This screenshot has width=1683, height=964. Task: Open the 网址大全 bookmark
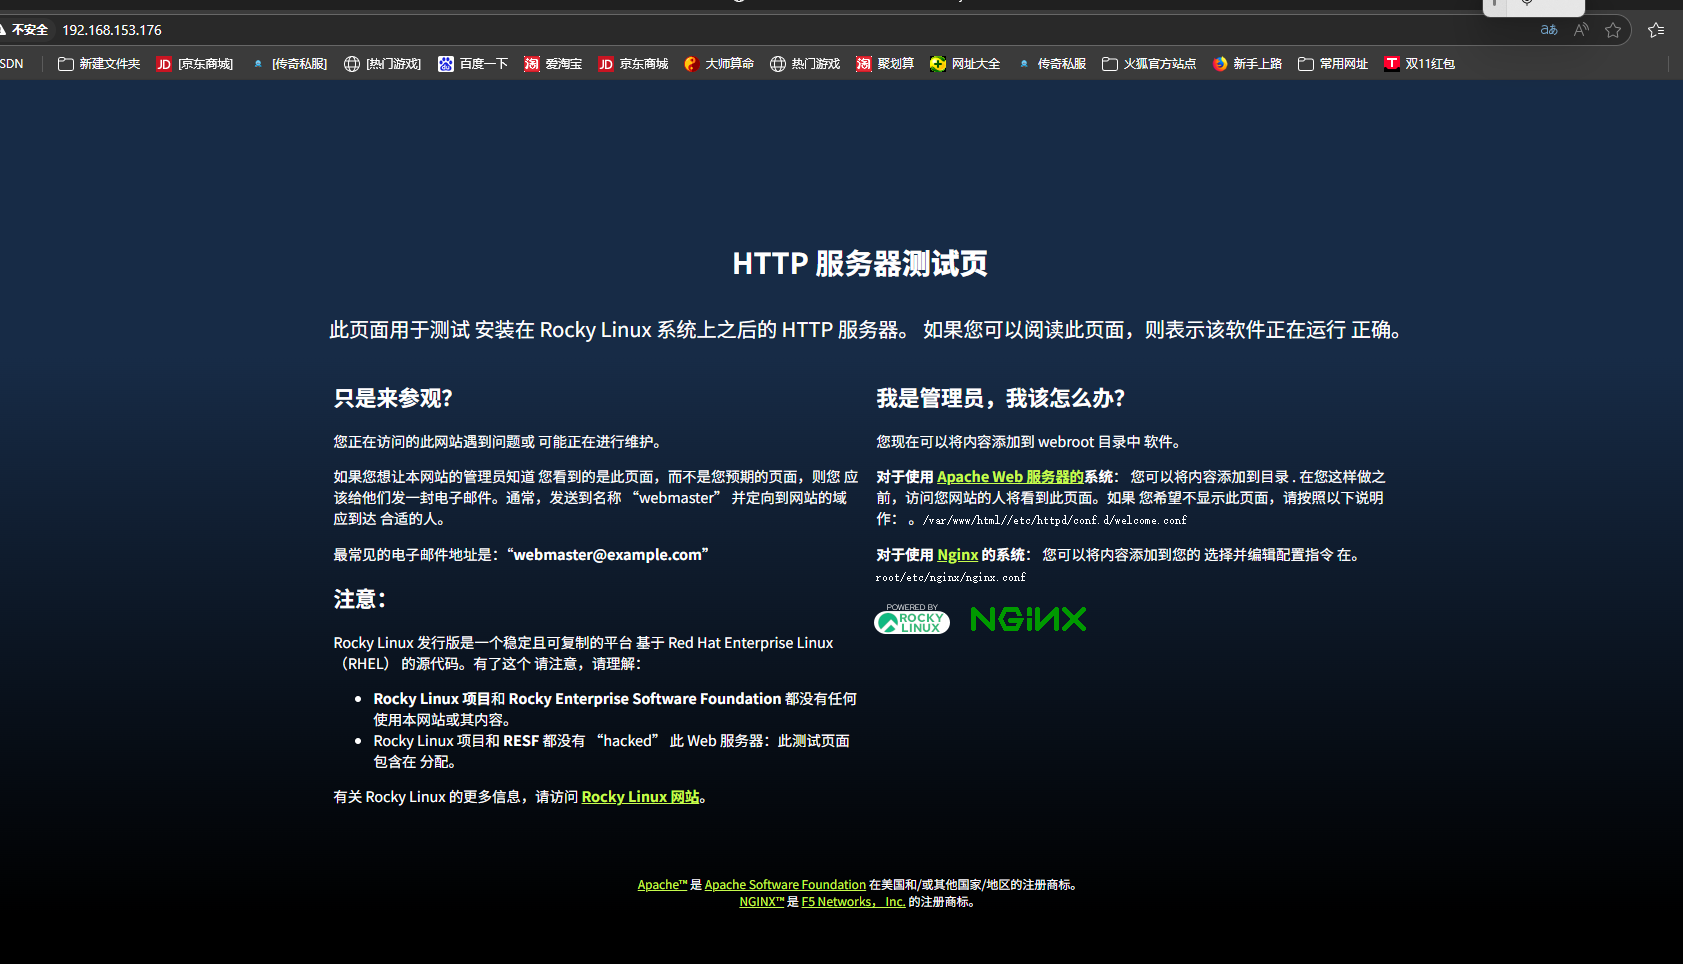(x=965, y=64)
